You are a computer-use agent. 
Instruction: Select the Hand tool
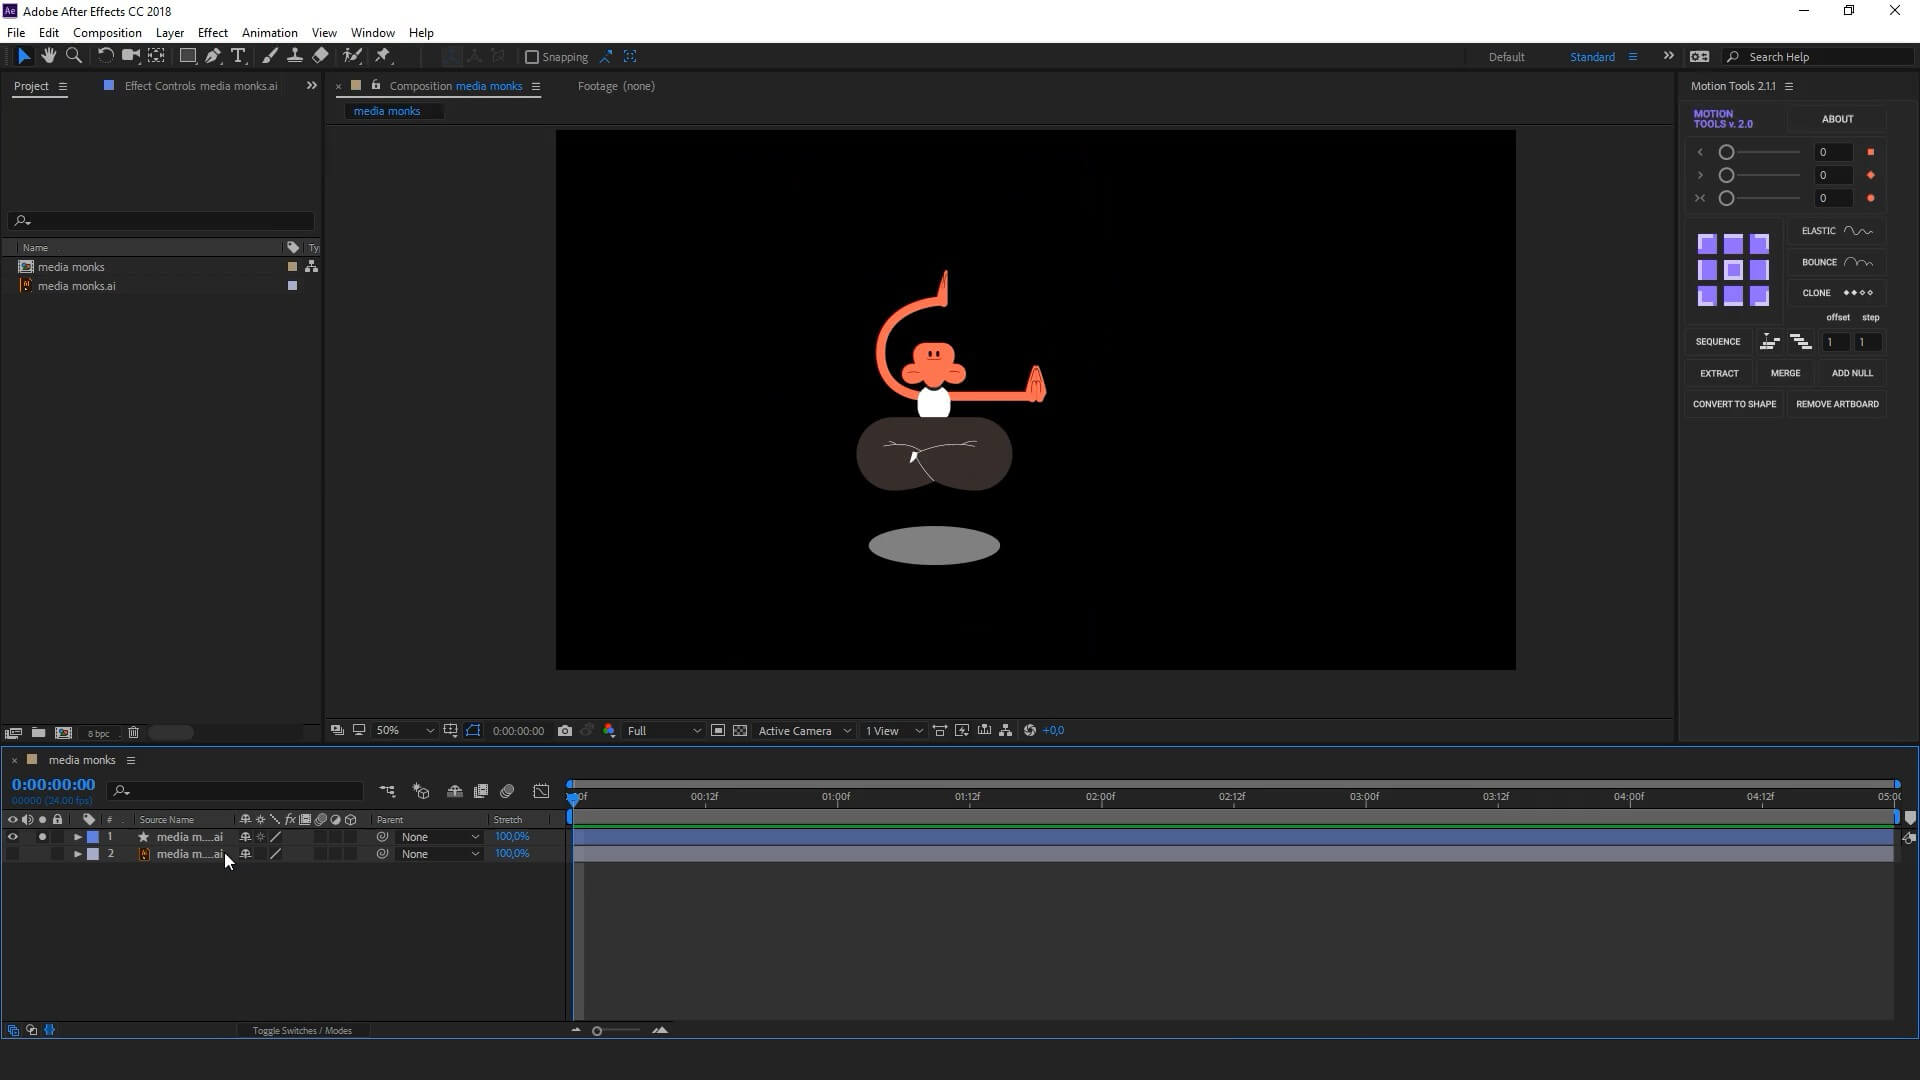click(x=48, y=56)
